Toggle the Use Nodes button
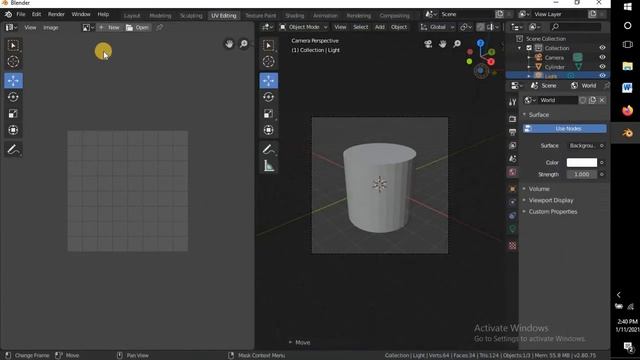 [x=564, y=129]
